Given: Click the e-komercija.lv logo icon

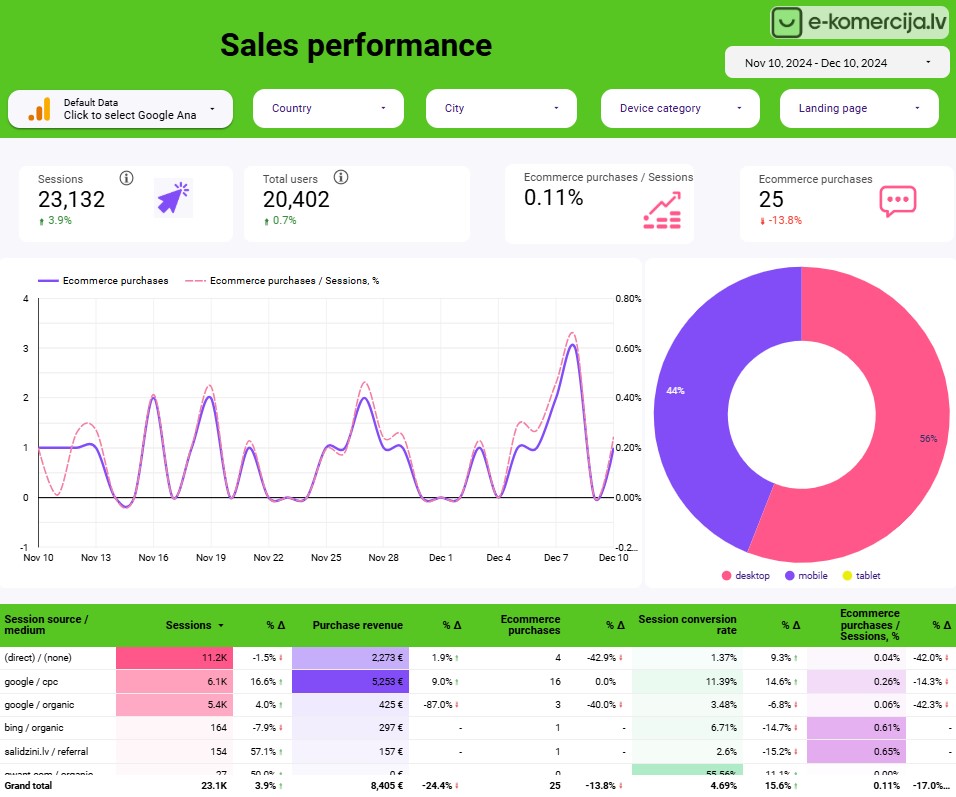Looking at the screenshot, I should click(788, 22).
